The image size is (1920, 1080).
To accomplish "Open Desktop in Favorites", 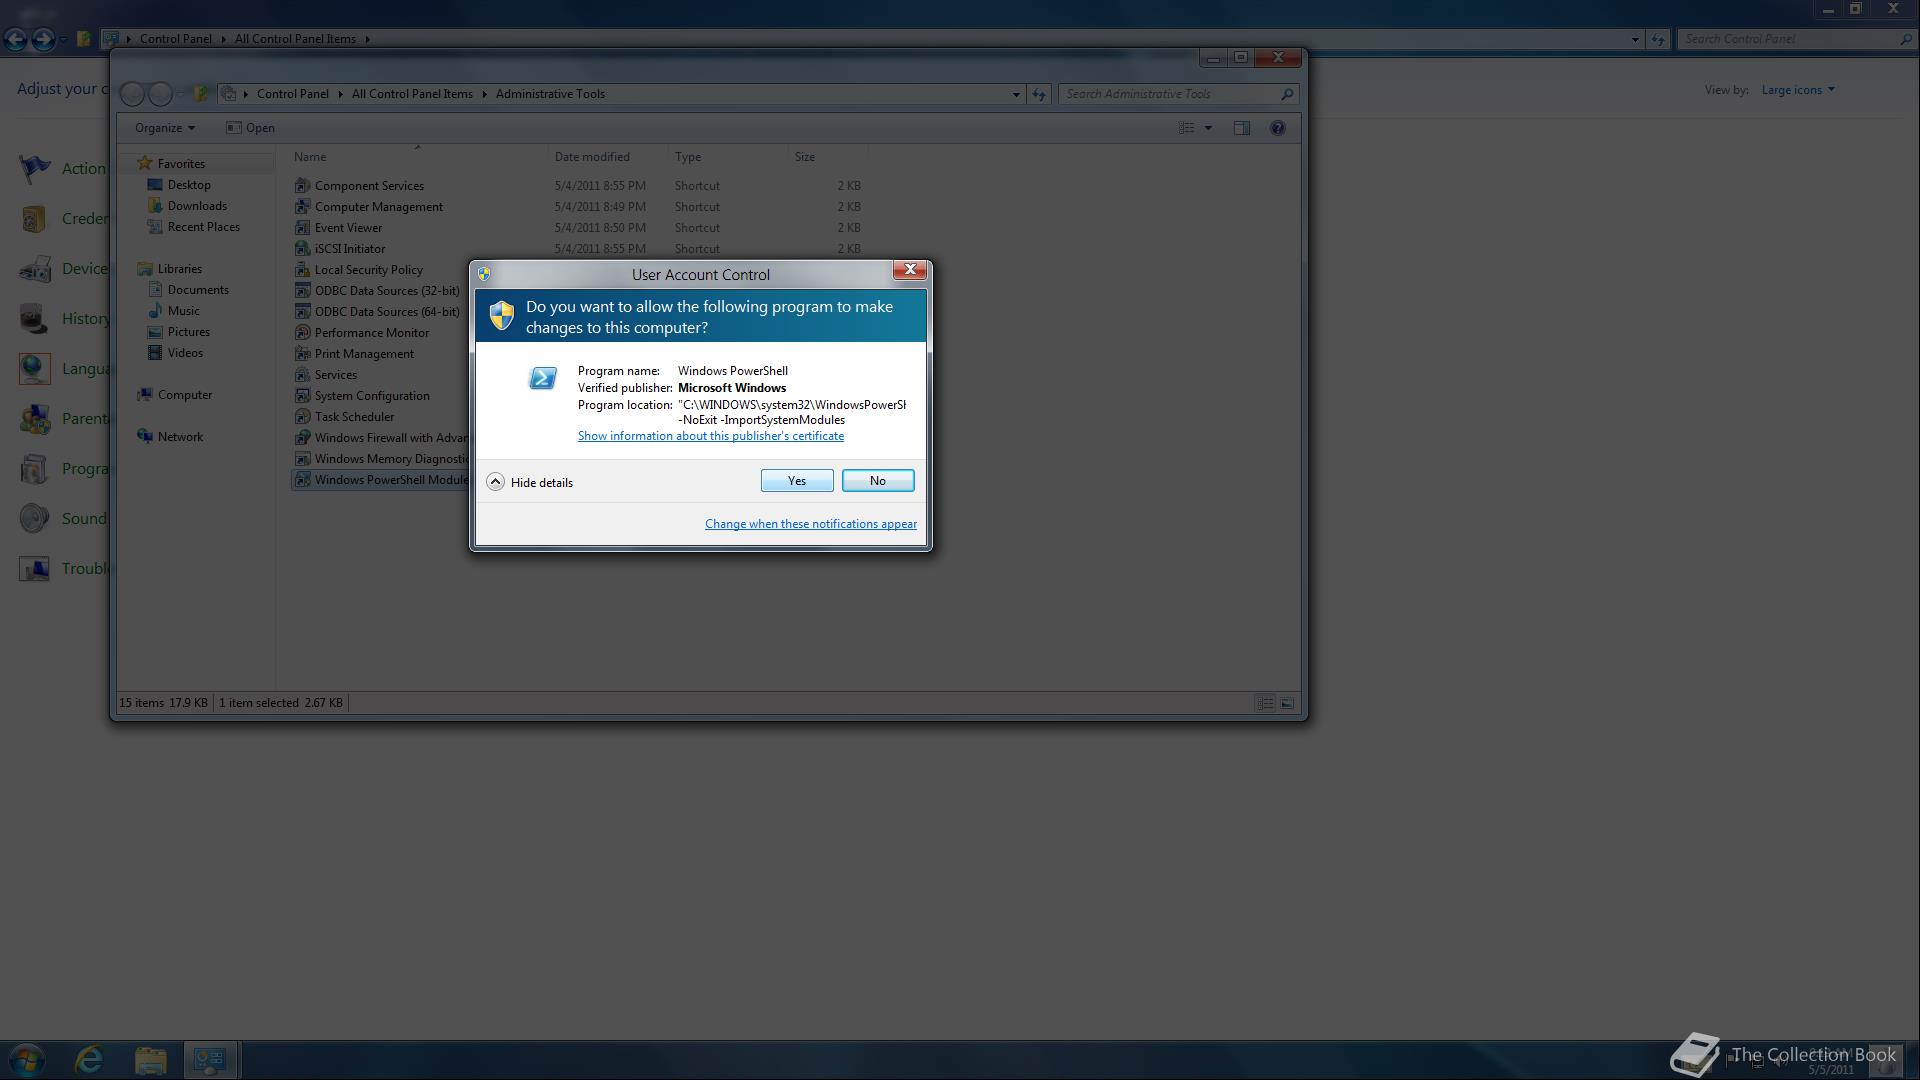I will point(189,185).
